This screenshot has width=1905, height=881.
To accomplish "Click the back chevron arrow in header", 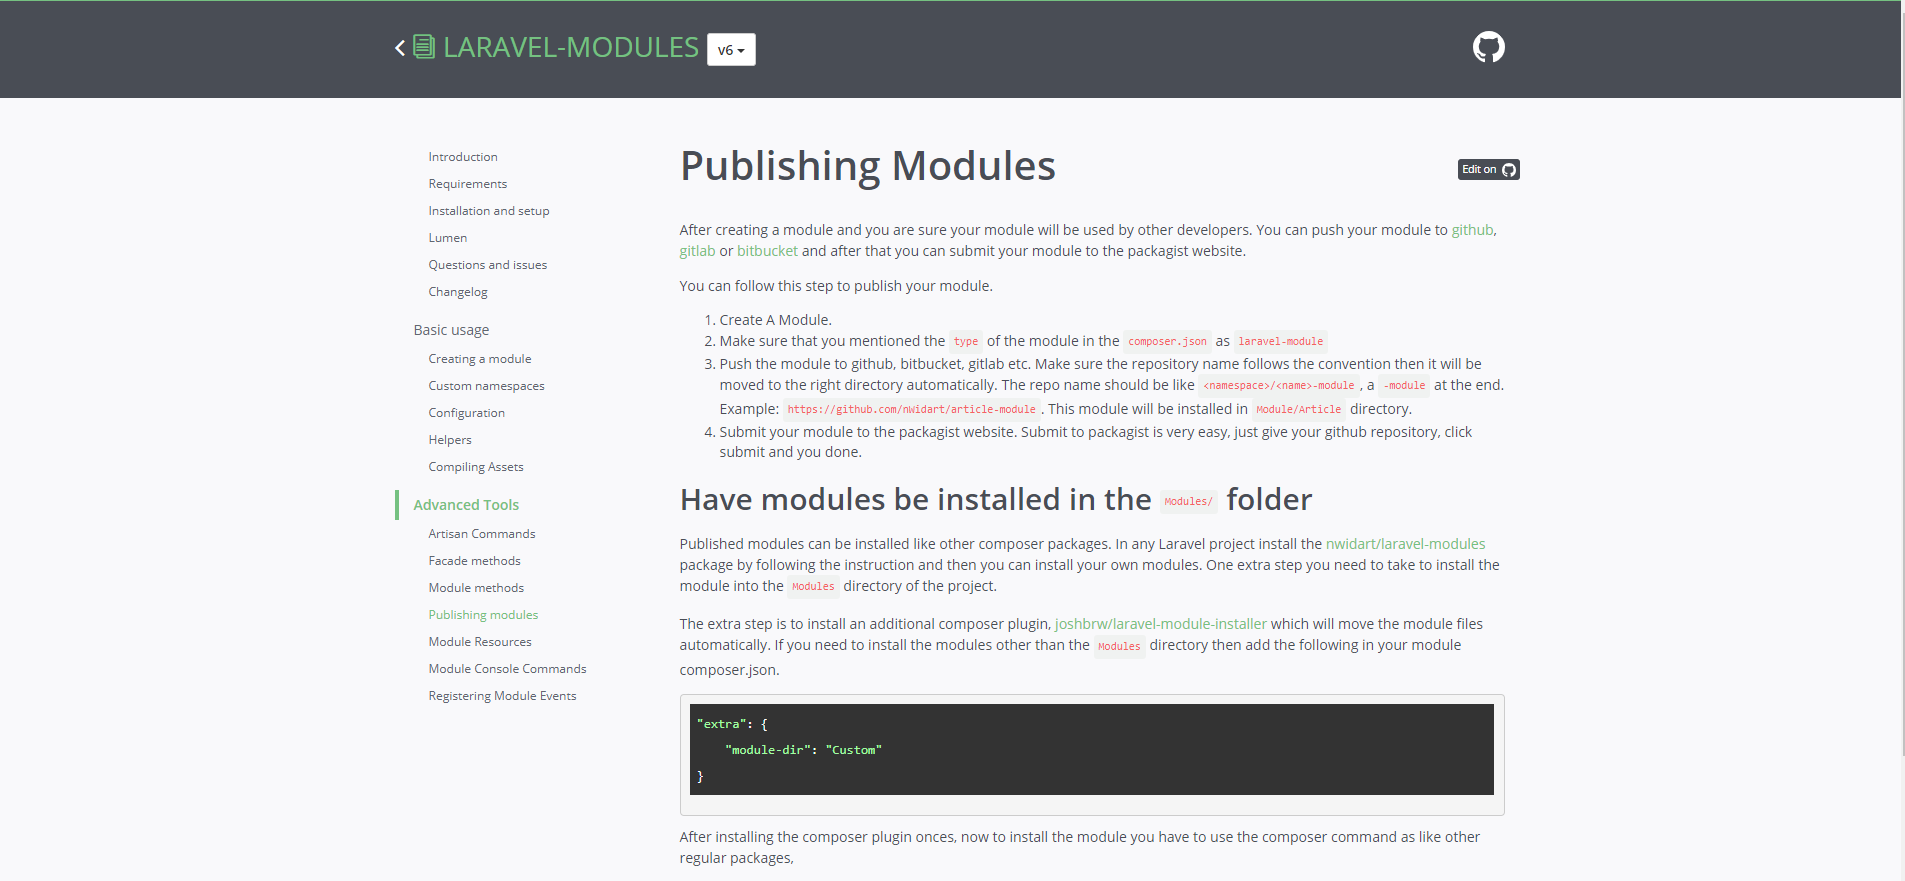I will coord(400,48).
